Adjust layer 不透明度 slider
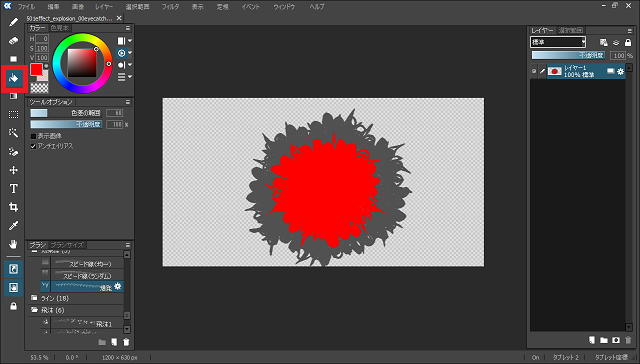Viewport: 640px width, 364px height. click(569, 55)
